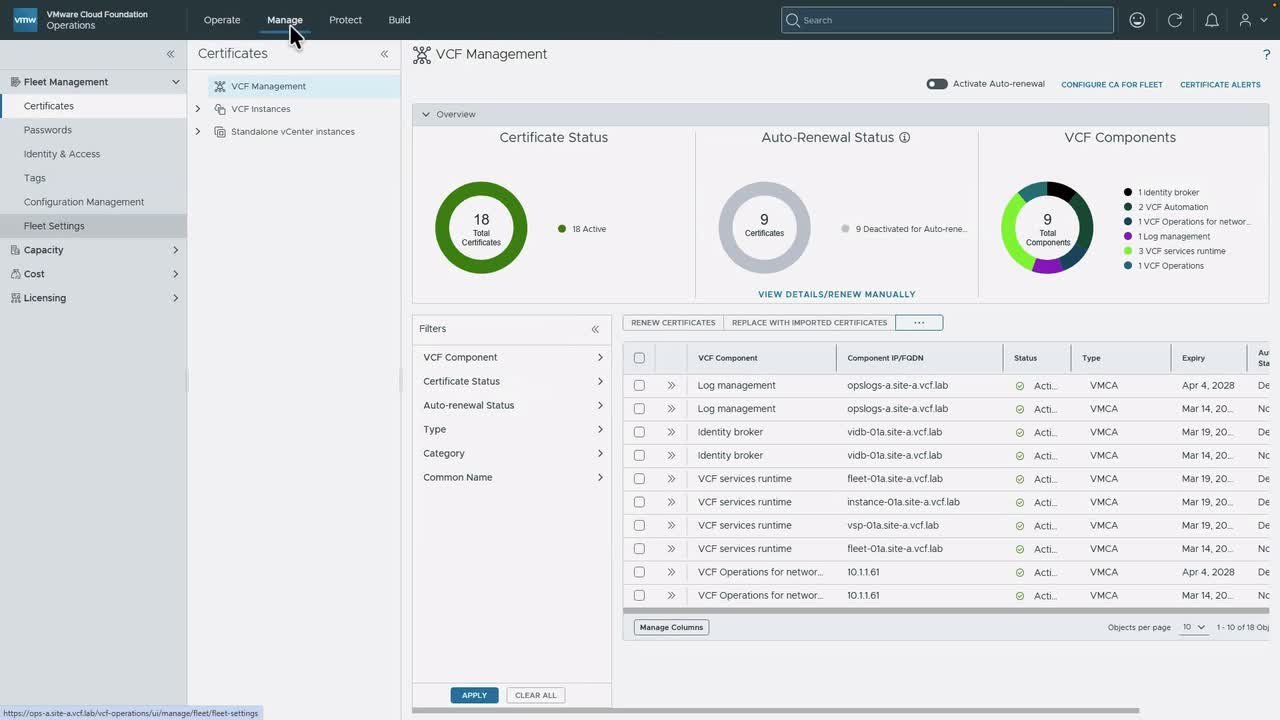Switch to the Protect tab

click(x=345, y=20)
